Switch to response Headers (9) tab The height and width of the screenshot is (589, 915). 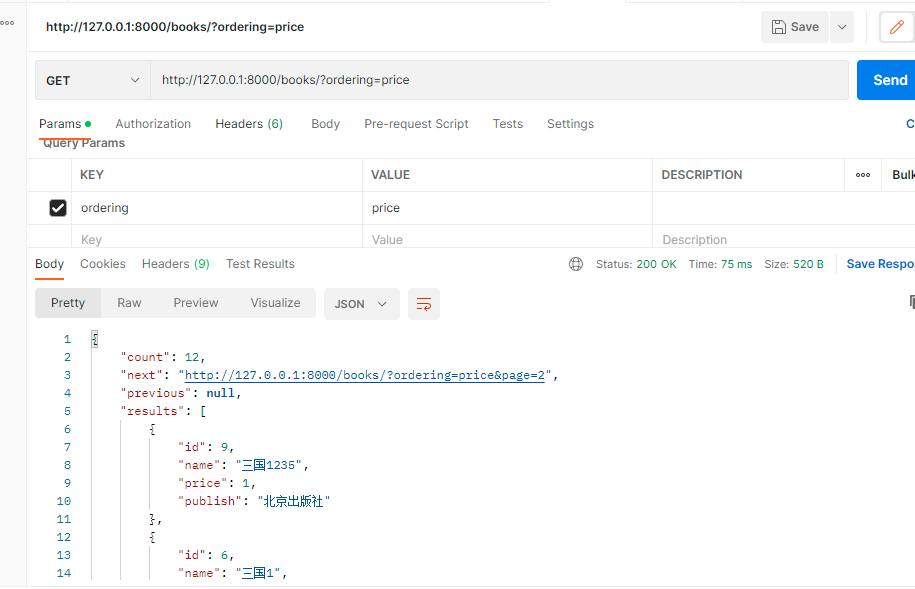coord(175,264)
